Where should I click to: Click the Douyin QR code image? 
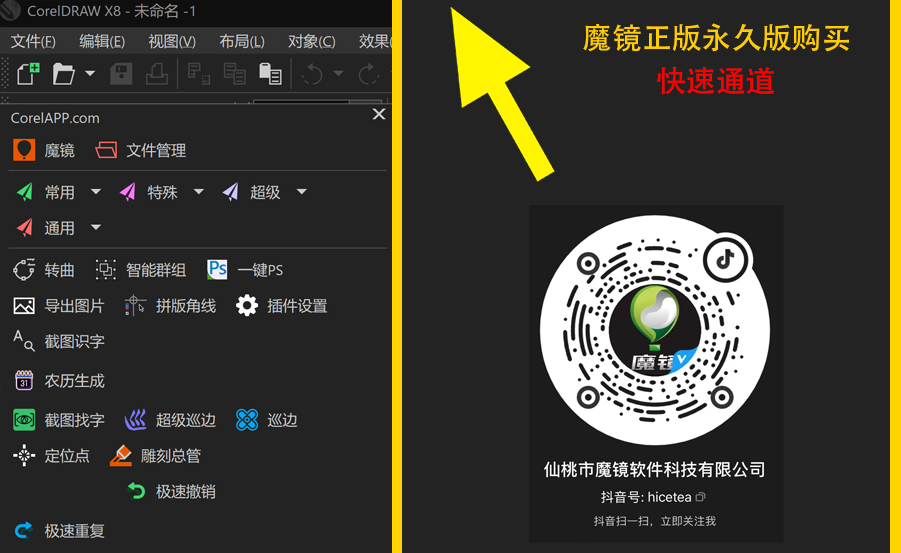pos(655,331)
